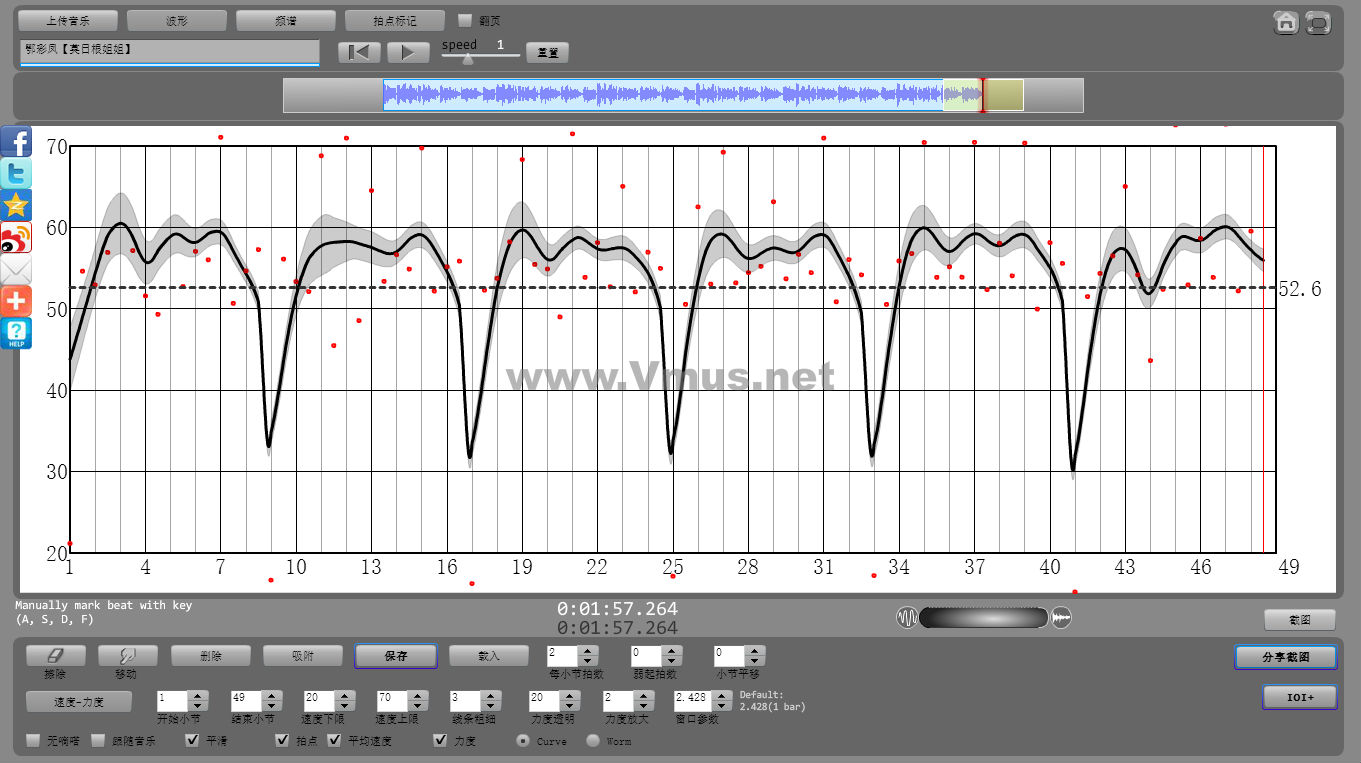The height and width of the screenshot is (763, 1361).
Task: Click the 删除 delete button
Action: coord(211,656)
